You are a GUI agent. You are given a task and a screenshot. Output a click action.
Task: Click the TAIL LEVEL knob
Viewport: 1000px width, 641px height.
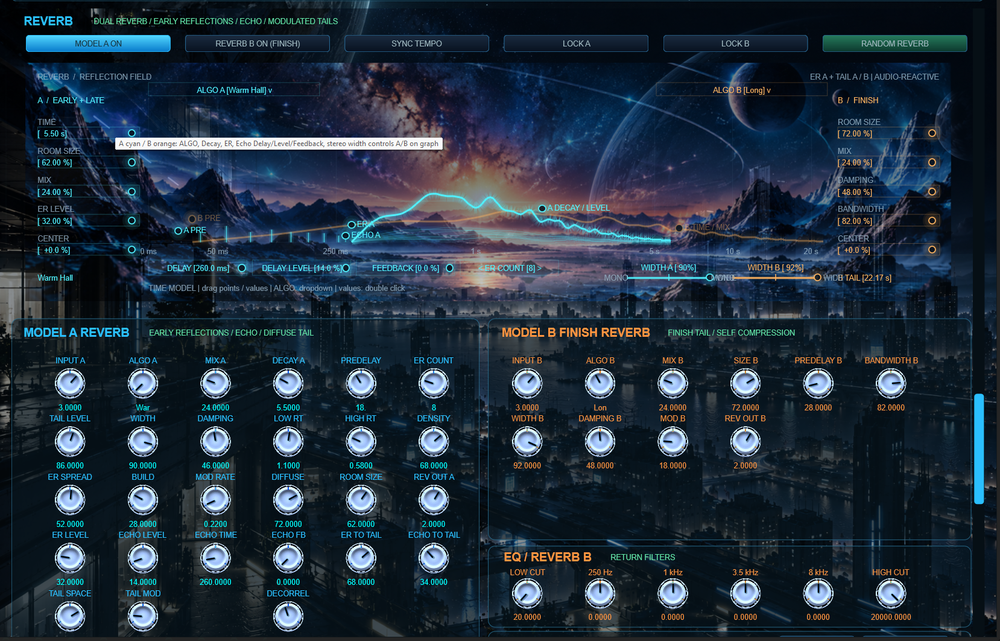click(x=70, y=442)
